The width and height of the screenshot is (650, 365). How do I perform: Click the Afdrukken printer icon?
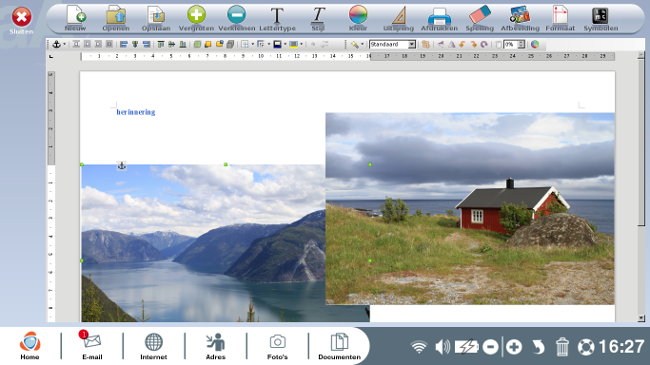439,18
